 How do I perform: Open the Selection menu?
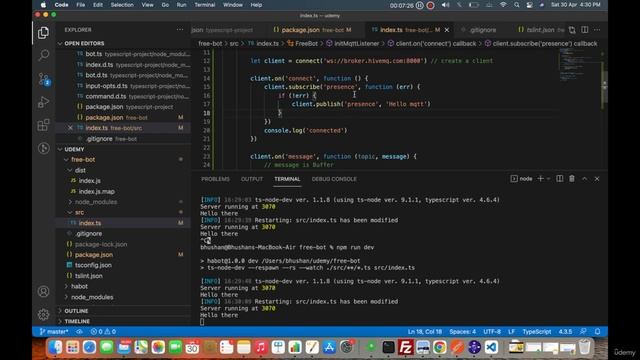point(122,5)
